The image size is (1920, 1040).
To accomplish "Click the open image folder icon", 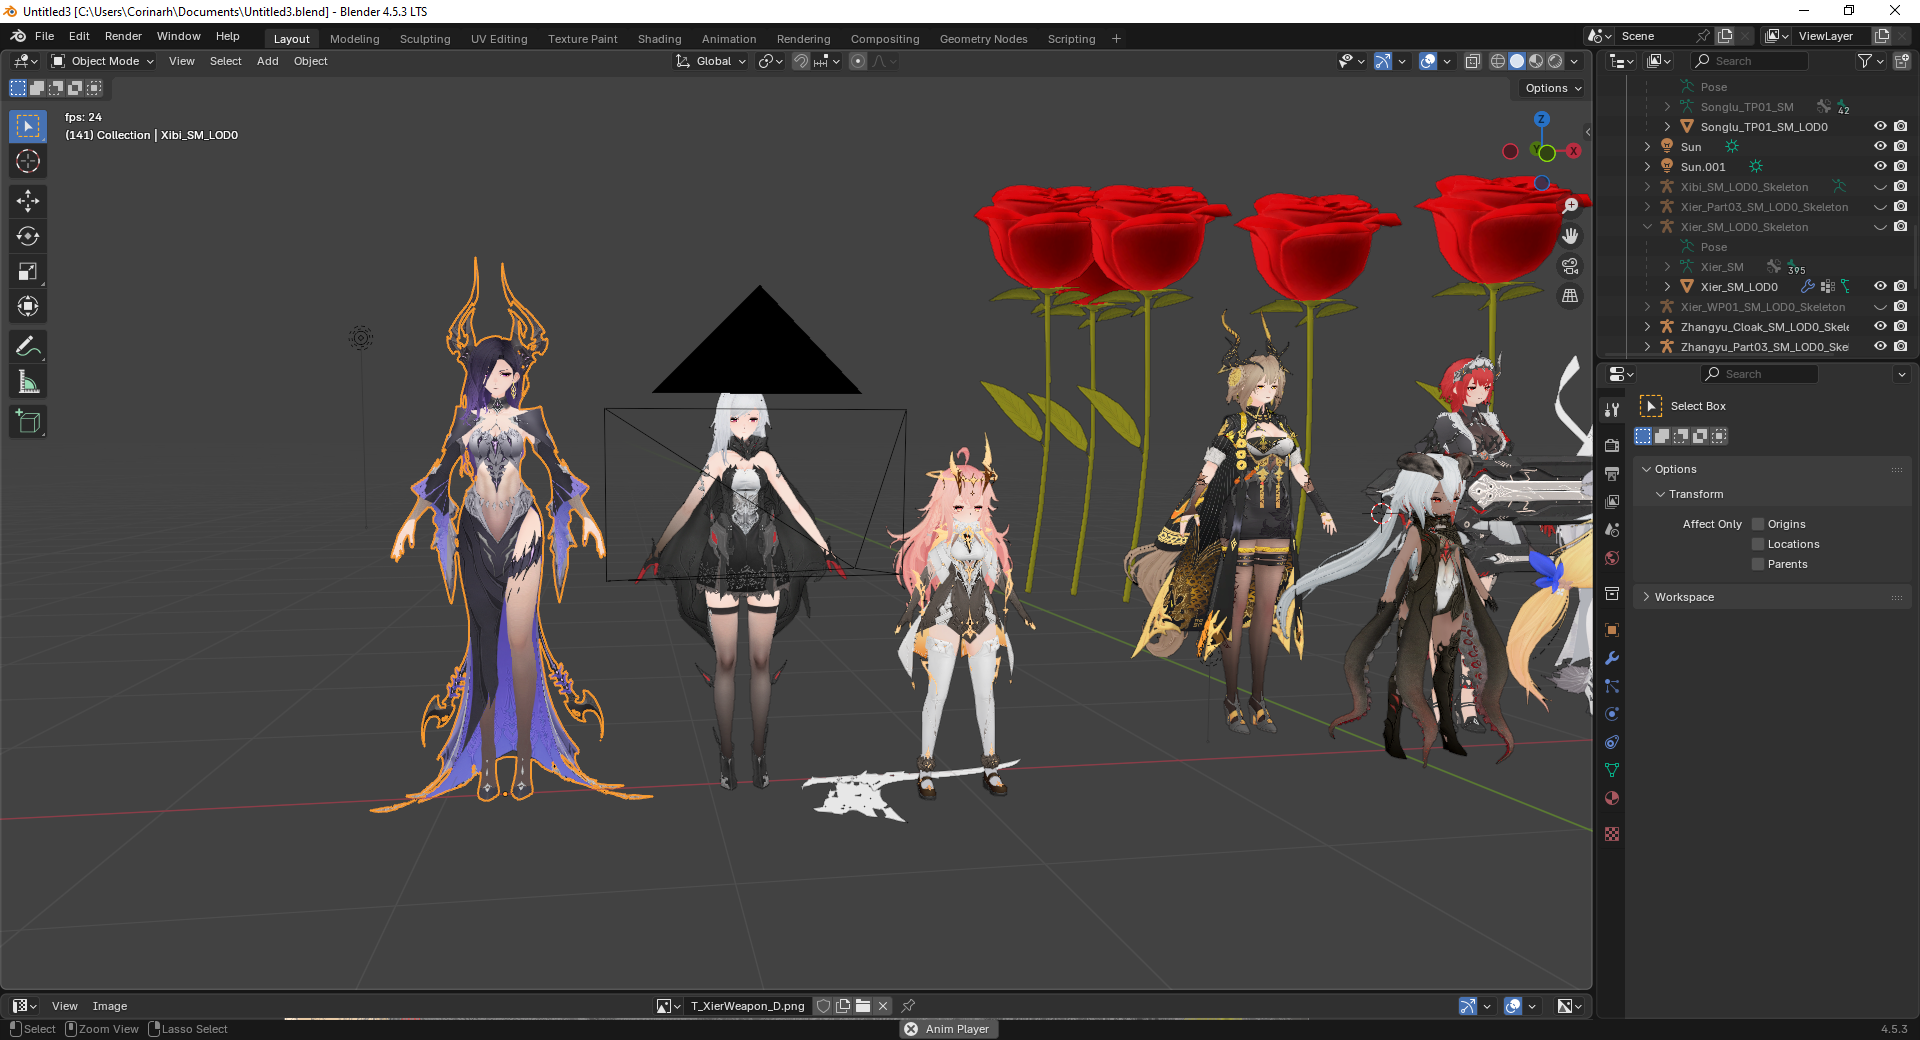I will [x=863, y=1006].
